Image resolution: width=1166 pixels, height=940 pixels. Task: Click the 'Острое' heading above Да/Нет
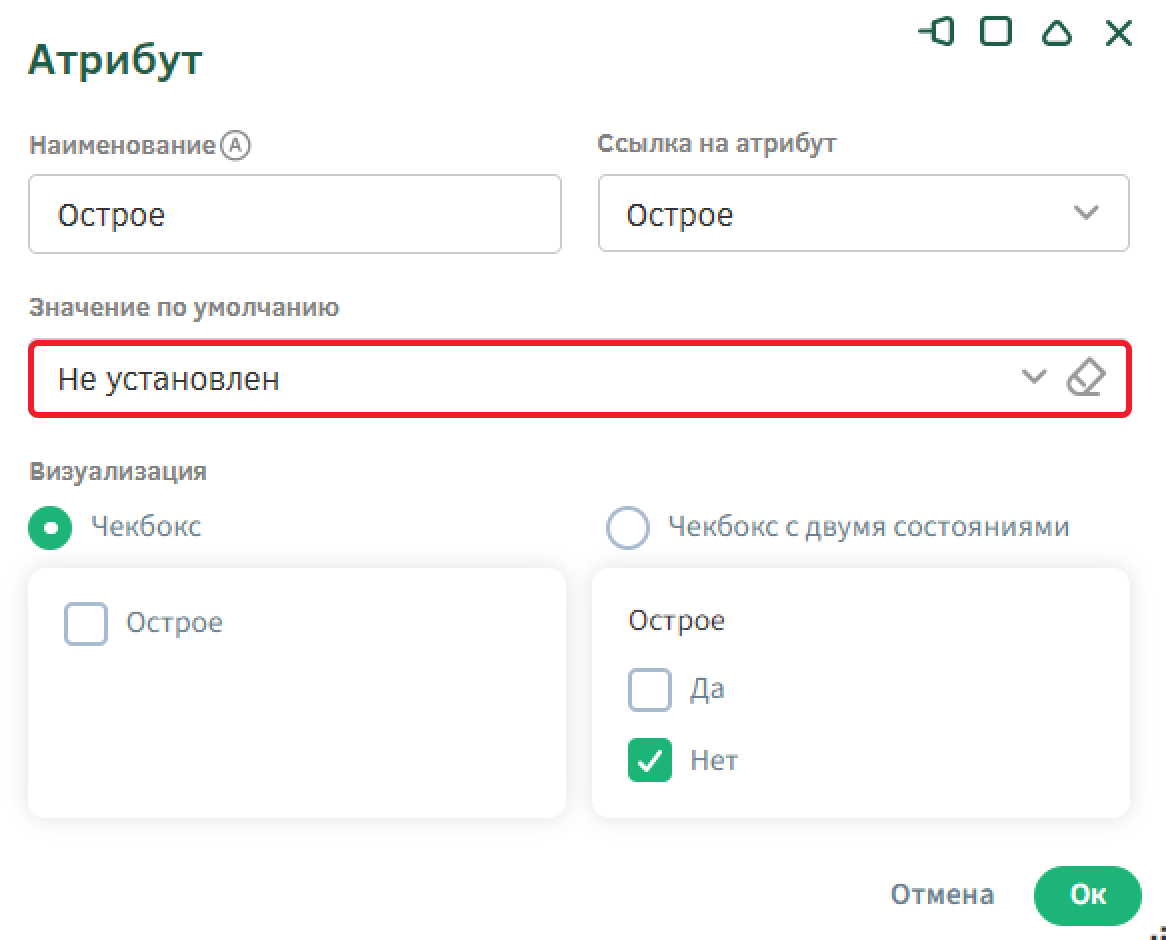click(676, 621)
